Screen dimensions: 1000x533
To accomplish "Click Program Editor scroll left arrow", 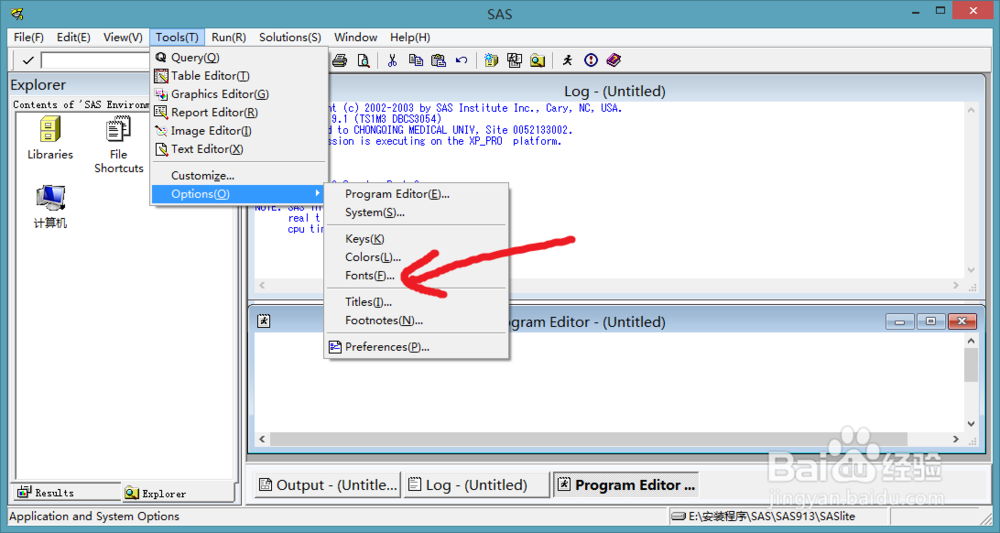I will click(262, 439).
